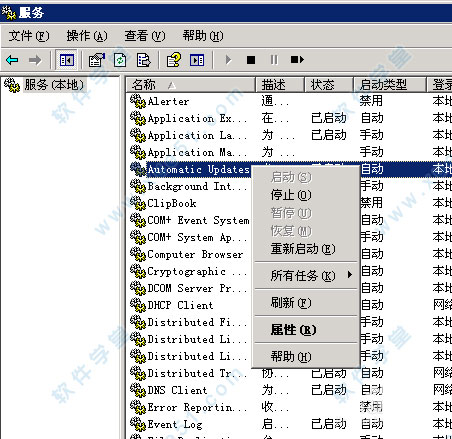Open the 查看(V) menu
This screenshot has width=452, height=439.
tap(145, 36)
